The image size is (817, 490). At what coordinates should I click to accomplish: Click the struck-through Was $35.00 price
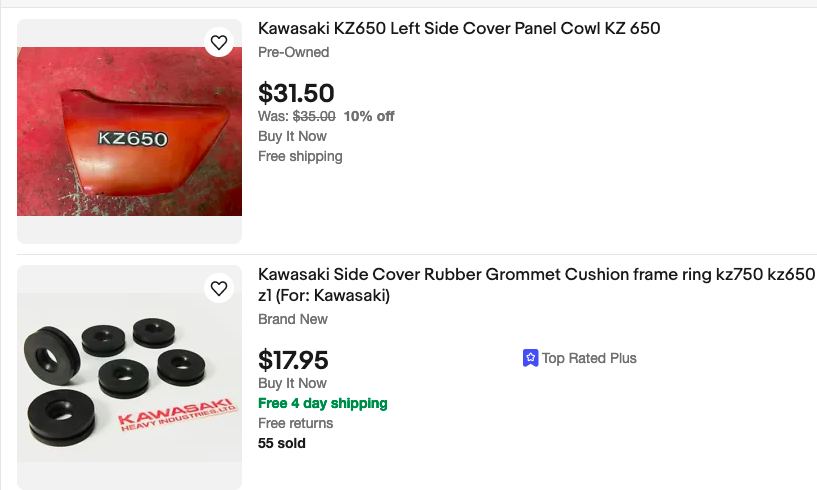313,116
